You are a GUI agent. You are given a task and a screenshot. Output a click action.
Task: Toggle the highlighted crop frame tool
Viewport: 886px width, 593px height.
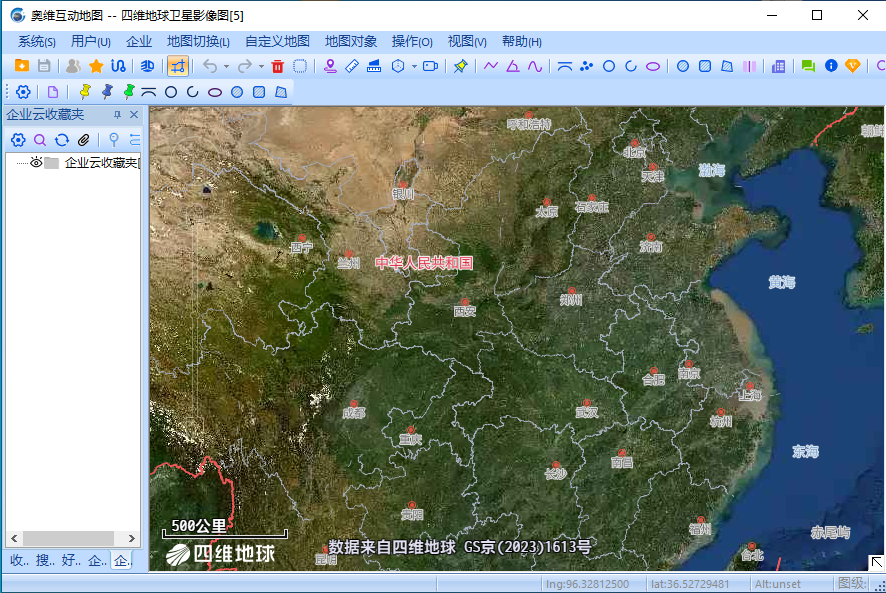[177, 66]
